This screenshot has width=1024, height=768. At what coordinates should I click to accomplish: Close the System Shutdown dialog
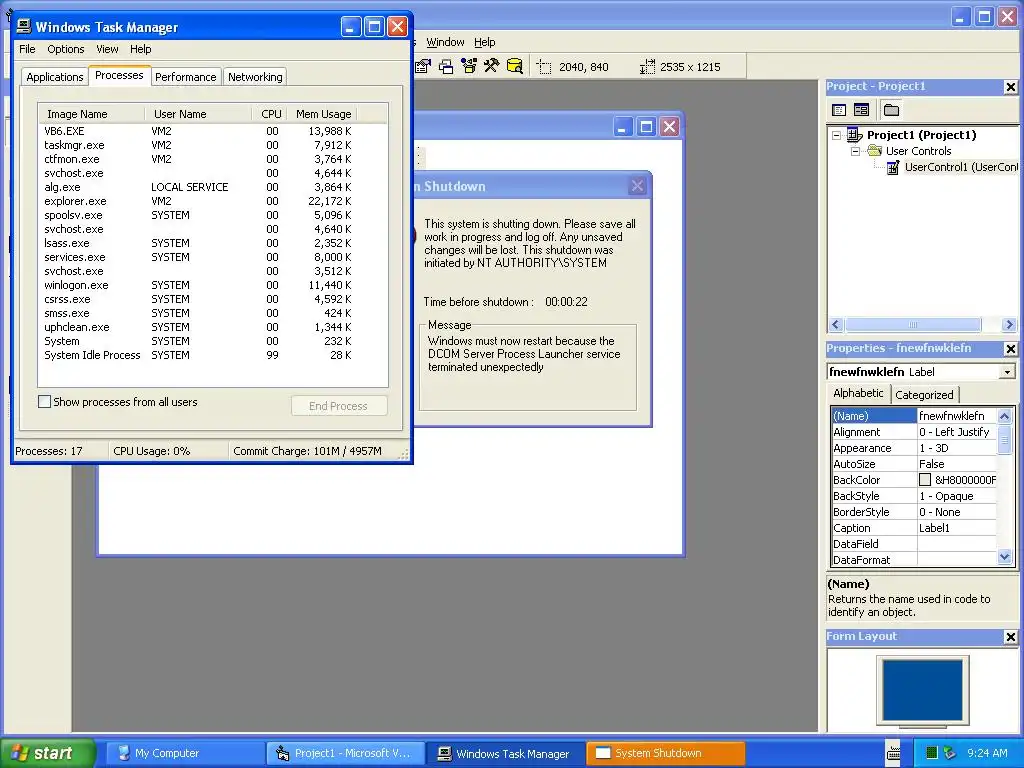pyautogui.click(x=637, y=186)
